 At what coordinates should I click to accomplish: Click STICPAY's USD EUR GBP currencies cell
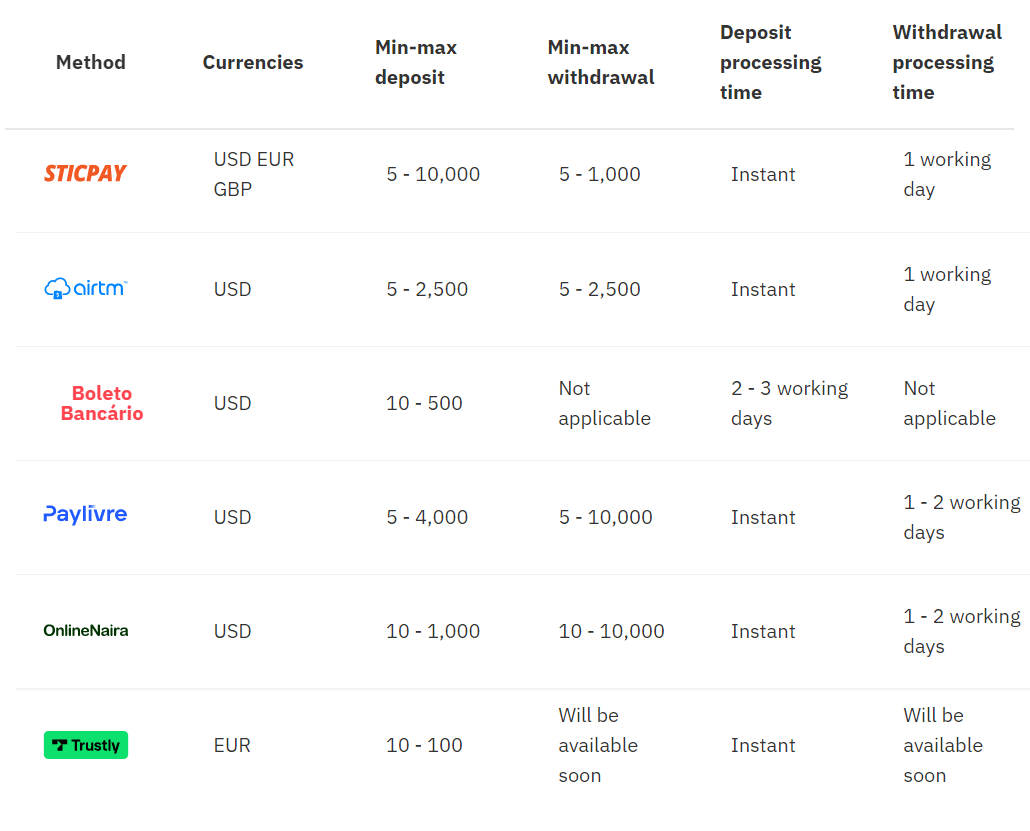(253, 174)
